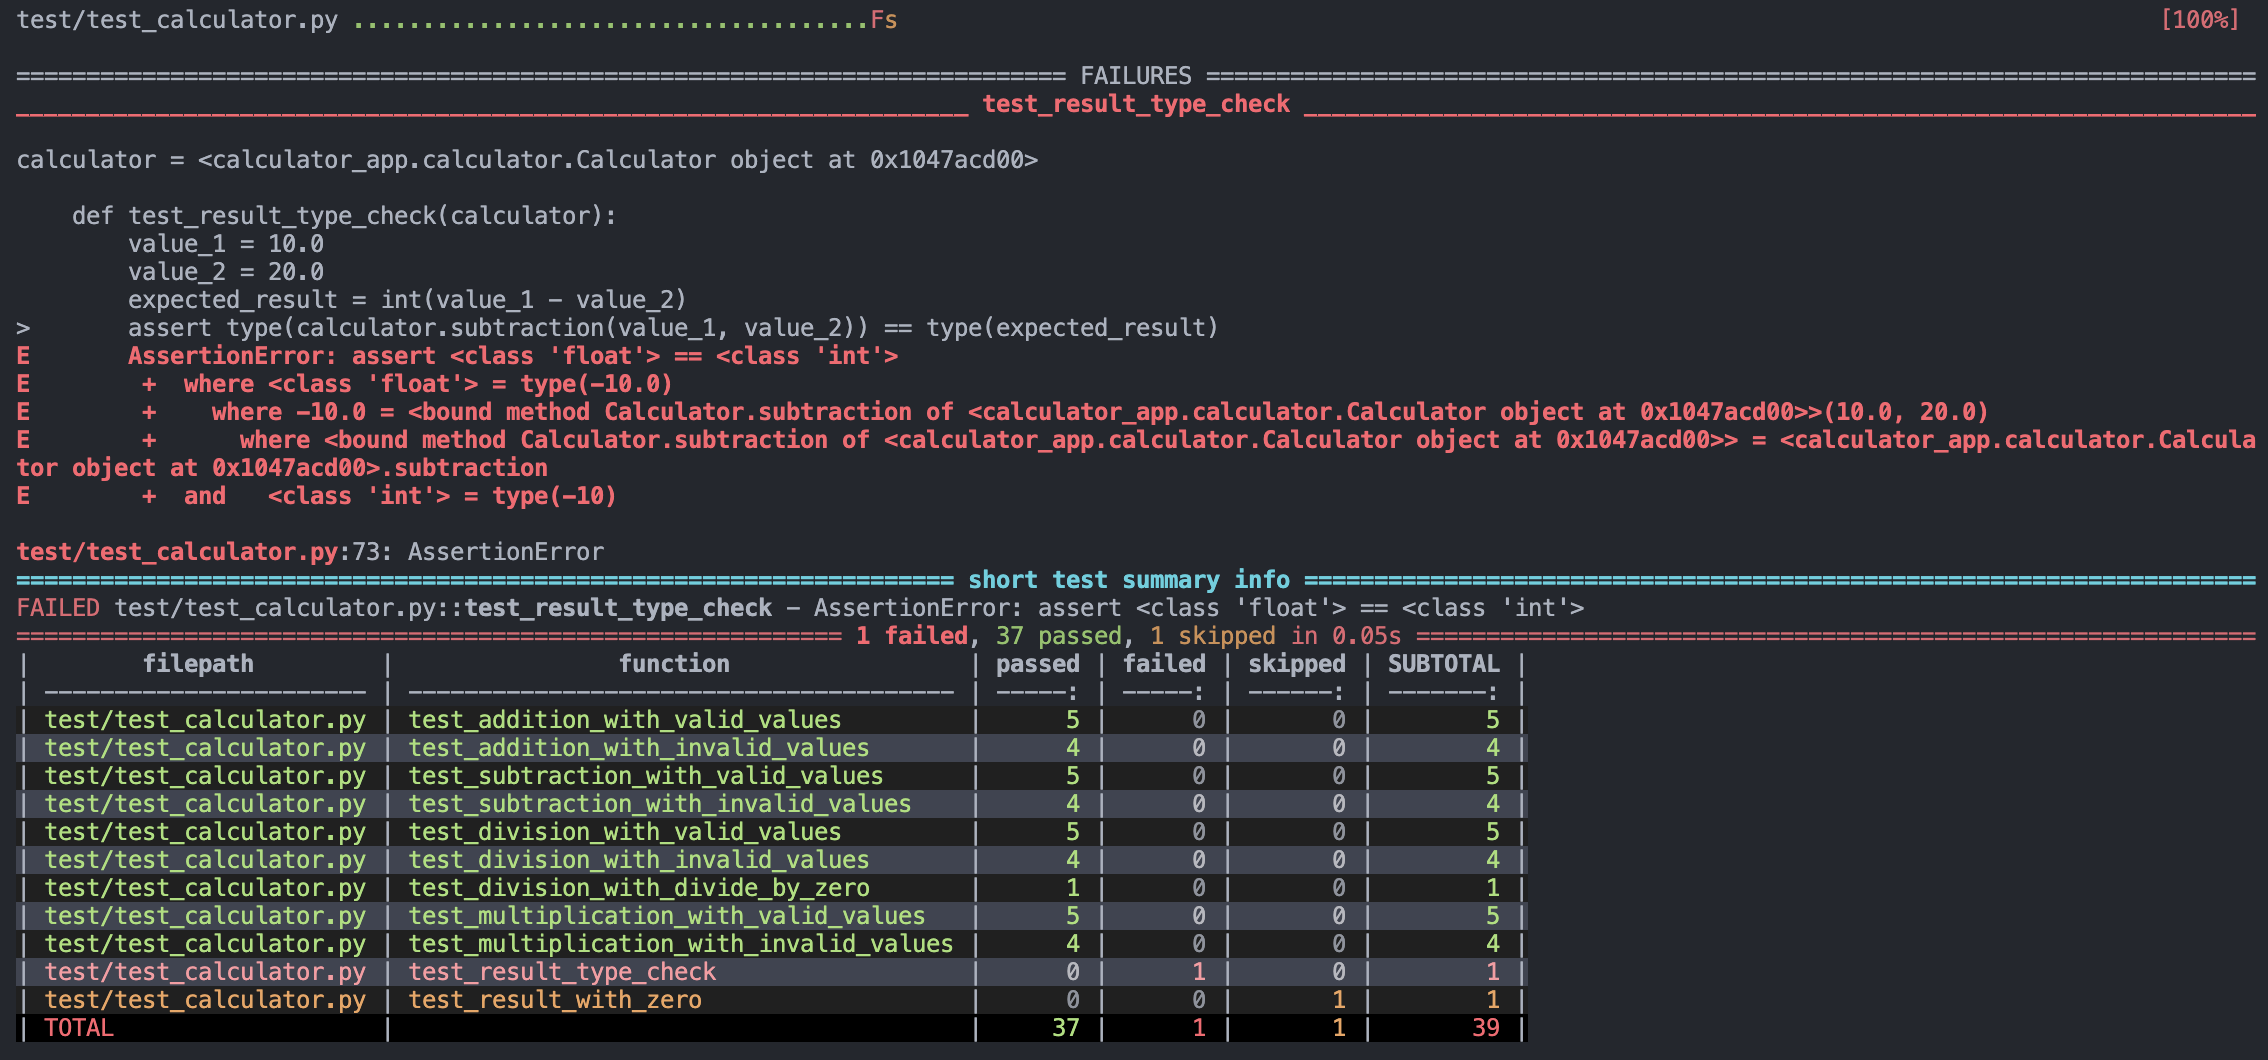Image resolution: width=2268 pixels, height=1060 pixels.
Task: Click 'test_subtraction_with_valid_values' function cell
Action: [x=646, y=776]
